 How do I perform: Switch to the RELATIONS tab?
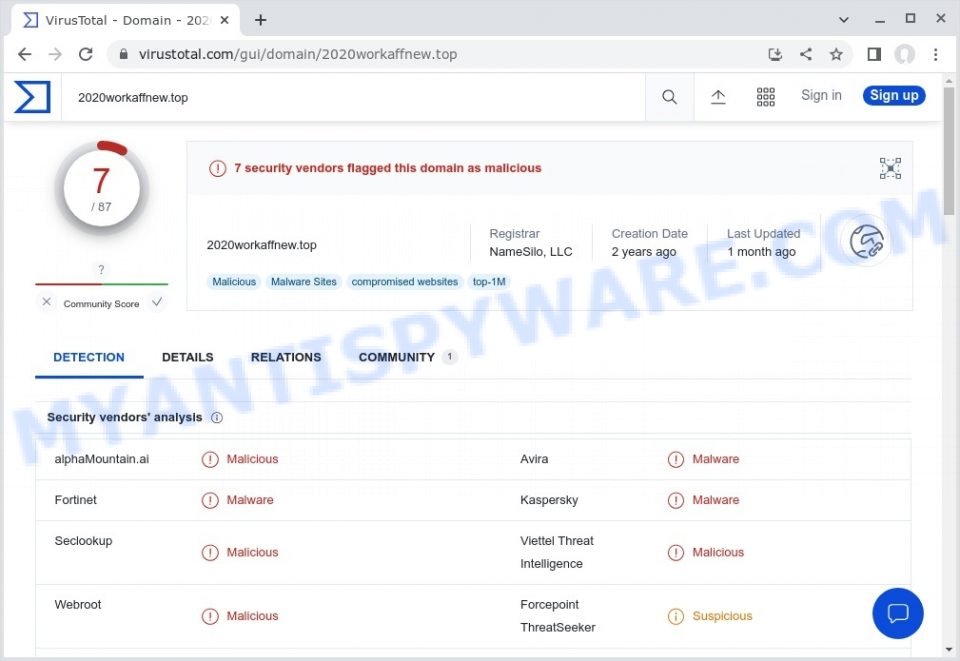pos(286,357)
